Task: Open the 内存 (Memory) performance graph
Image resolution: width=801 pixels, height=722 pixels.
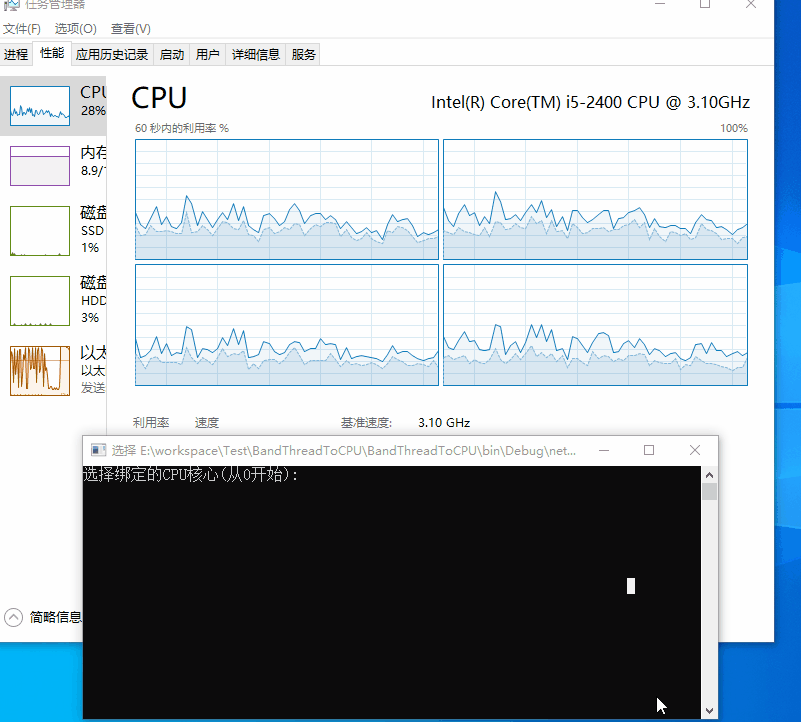Action: [40, 165]
